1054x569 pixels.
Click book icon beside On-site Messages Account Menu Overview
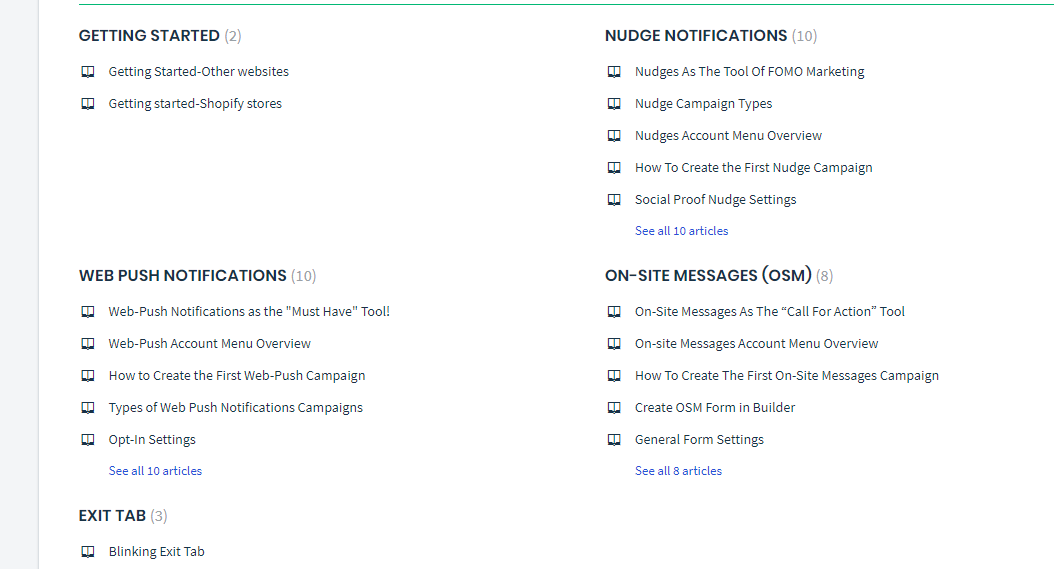point(614,344)
